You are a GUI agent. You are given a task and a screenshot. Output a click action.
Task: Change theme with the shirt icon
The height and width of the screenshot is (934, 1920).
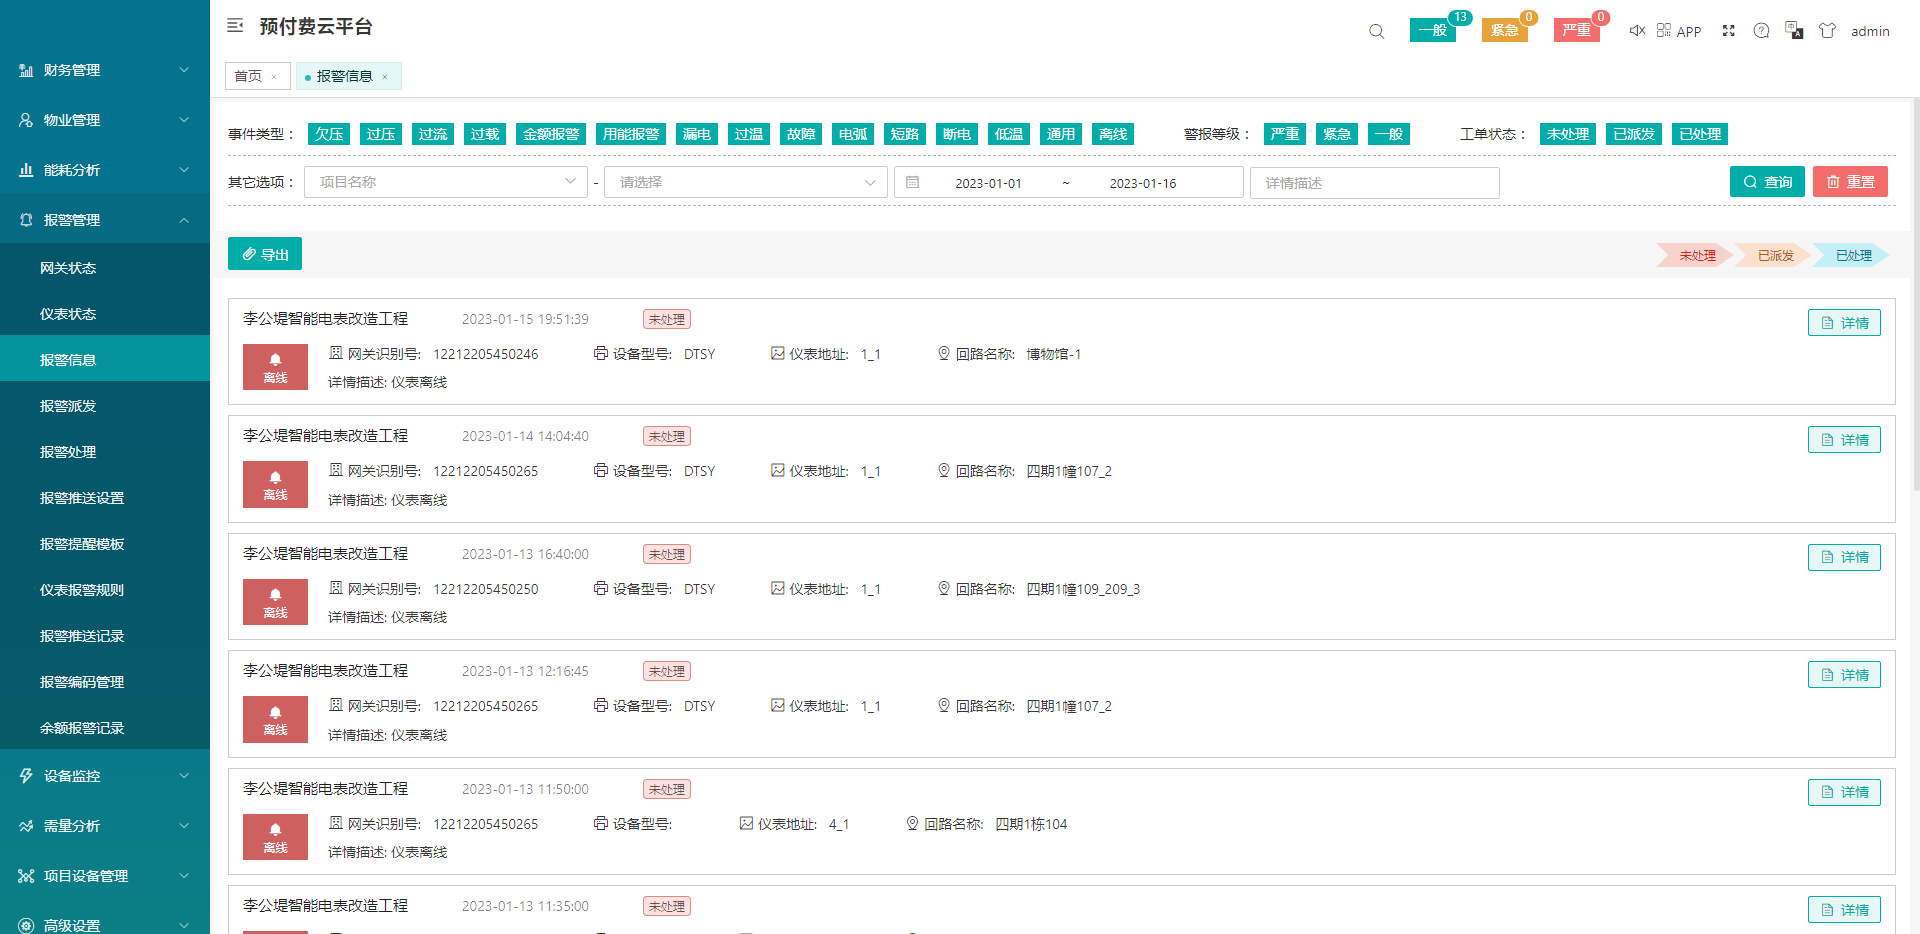coord(1827,31)
